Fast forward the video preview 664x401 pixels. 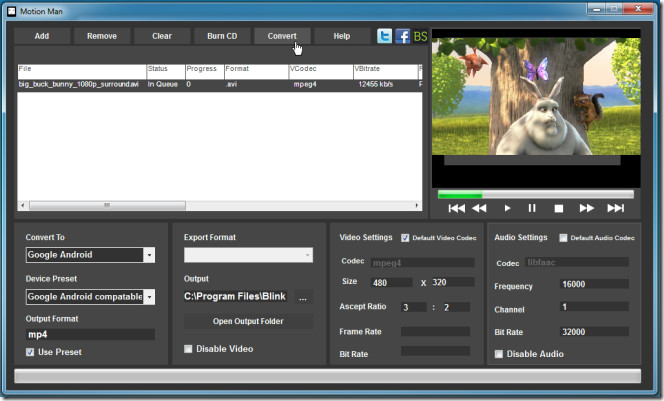click(587, 208)
